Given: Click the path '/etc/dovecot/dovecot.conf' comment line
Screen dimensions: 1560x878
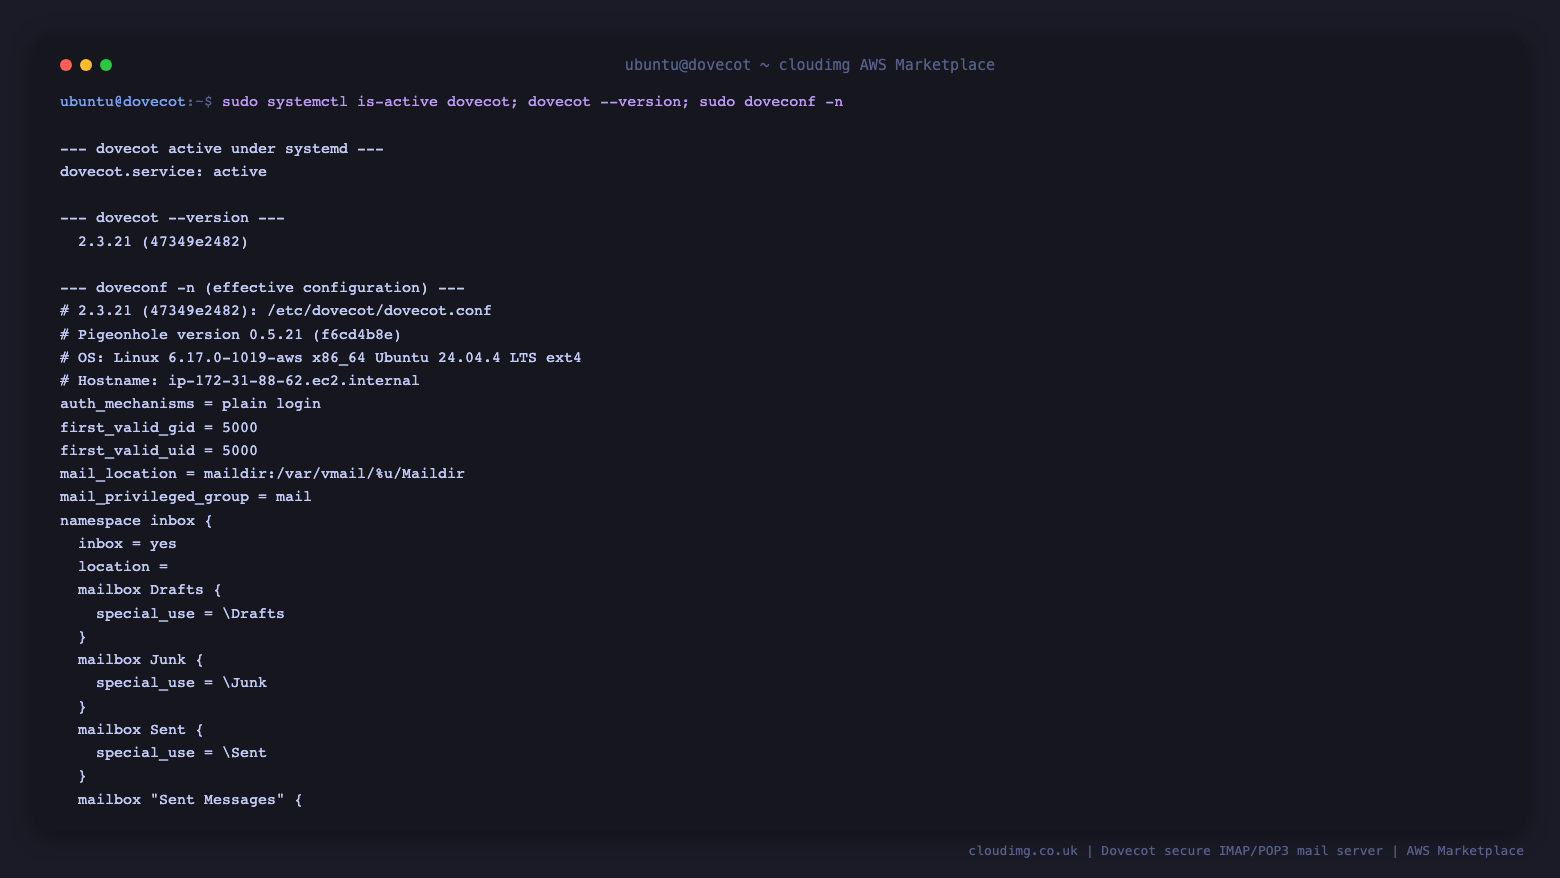Looking at the screenshot, I should [276, 311].
